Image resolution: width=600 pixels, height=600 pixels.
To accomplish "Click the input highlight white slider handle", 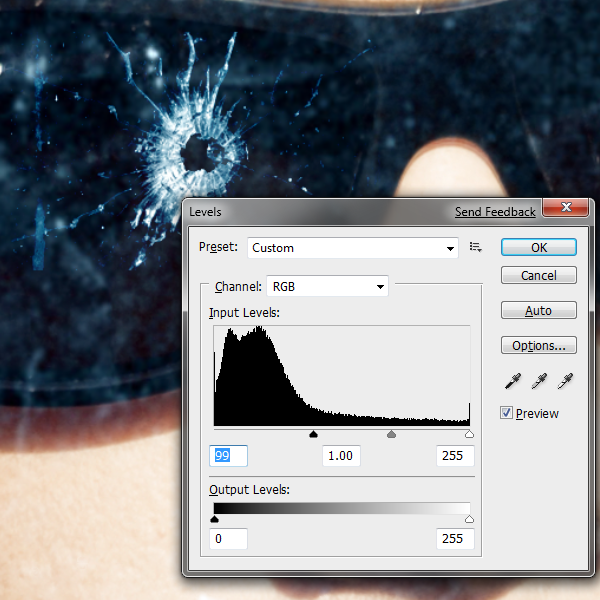I will (469, 435).
